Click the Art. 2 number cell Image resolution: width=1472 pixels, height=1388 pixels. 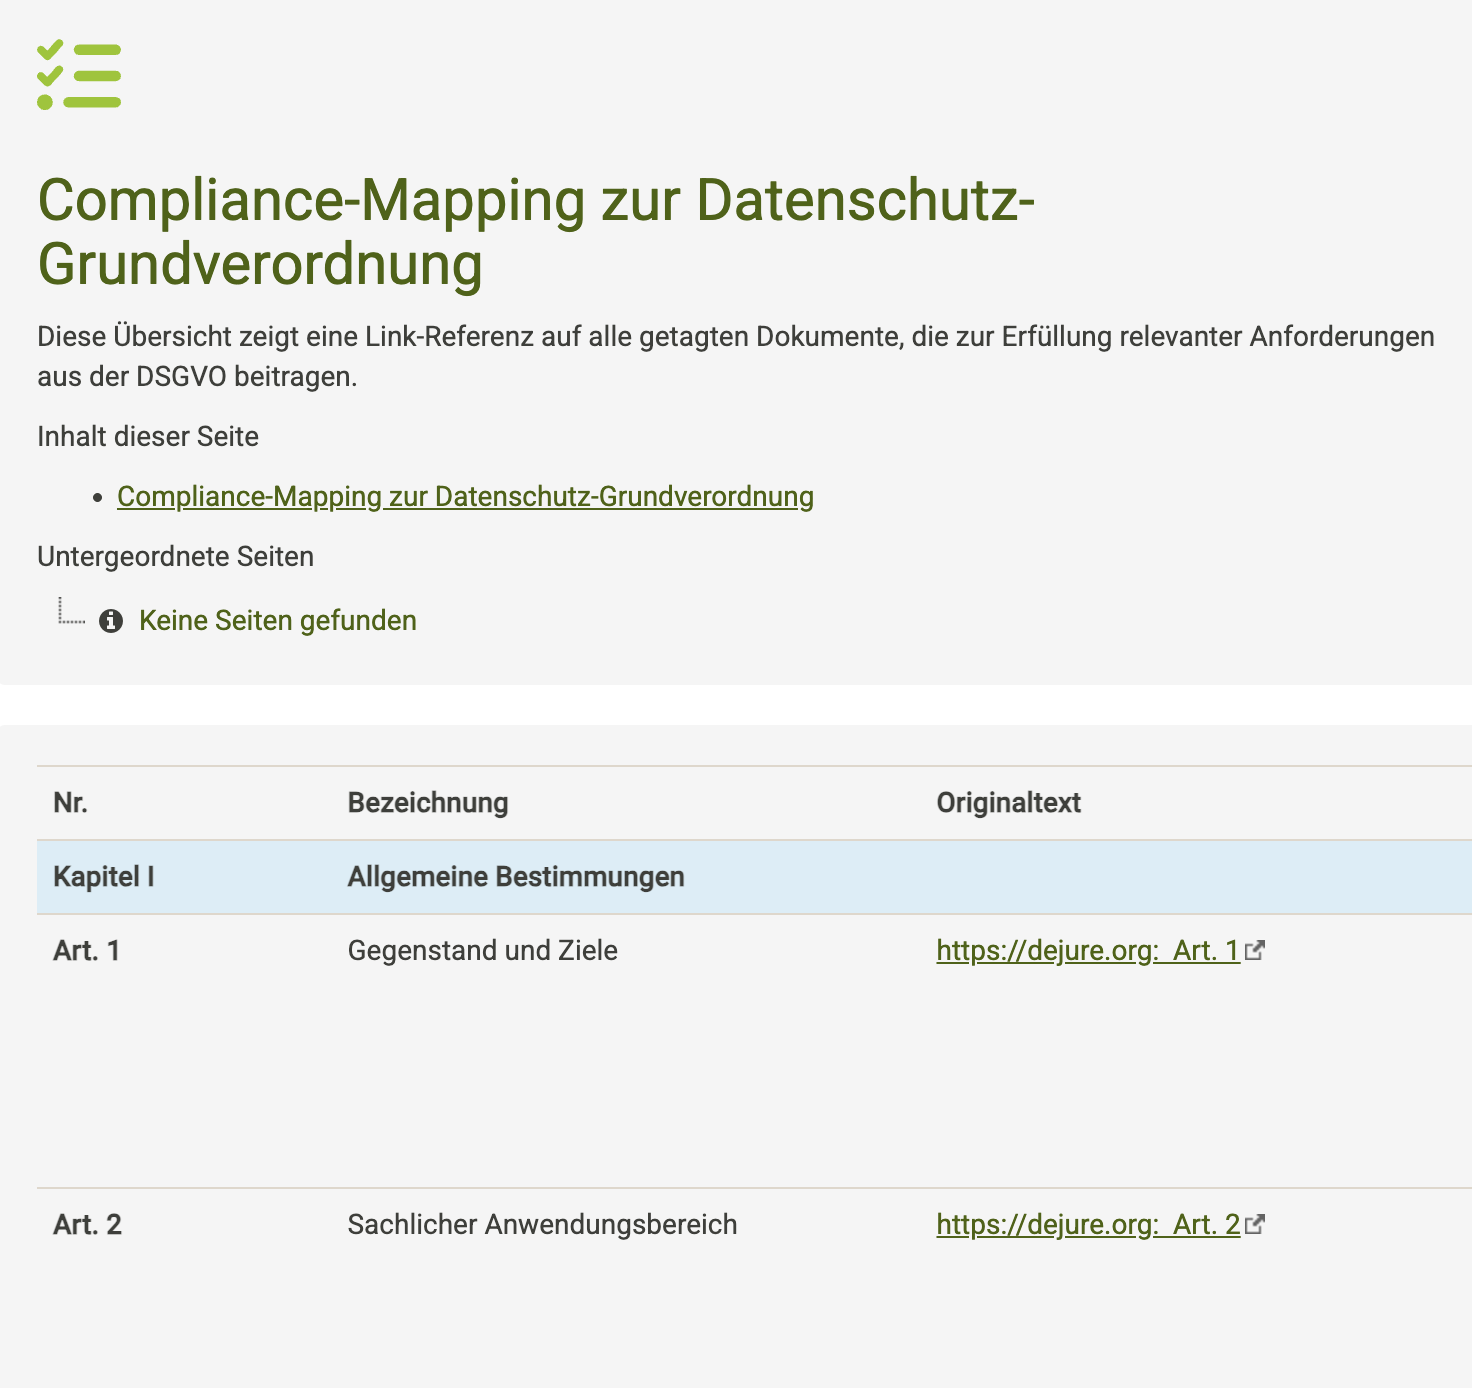point(87,1224)
